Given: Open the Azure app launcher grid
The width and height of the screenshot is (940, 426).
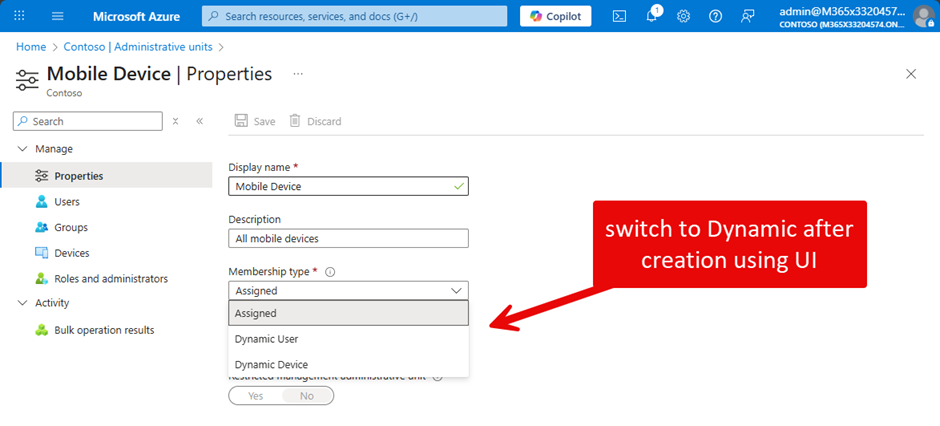Looking at the screenshot, I should tap(19, 16).
